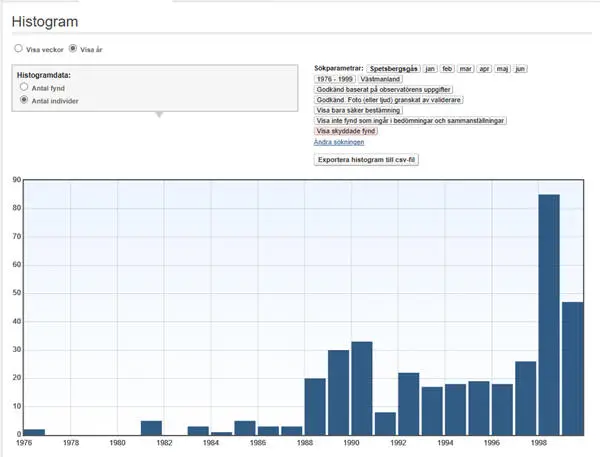Viewport: 600px width, 457px height.
Task: Click the 'Spetsbergsgås' search parameter tag
Action: (393, 68)
